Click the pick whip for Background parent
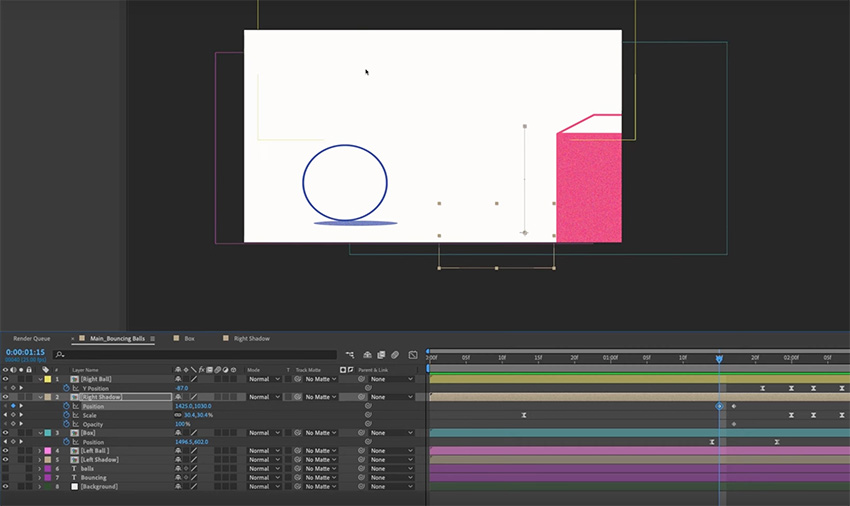850x506 pixels. (x=362, y=486)
